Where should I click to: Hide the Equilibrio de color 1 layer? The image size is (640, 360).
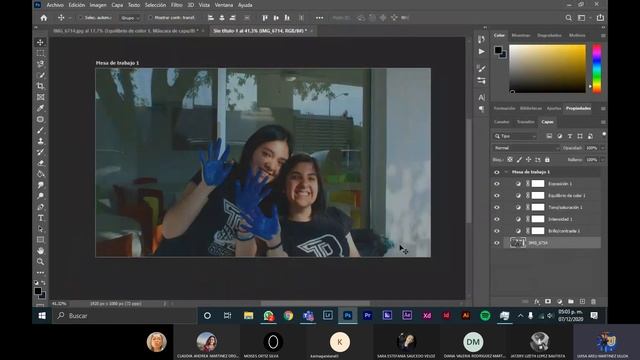click(497, 196)
